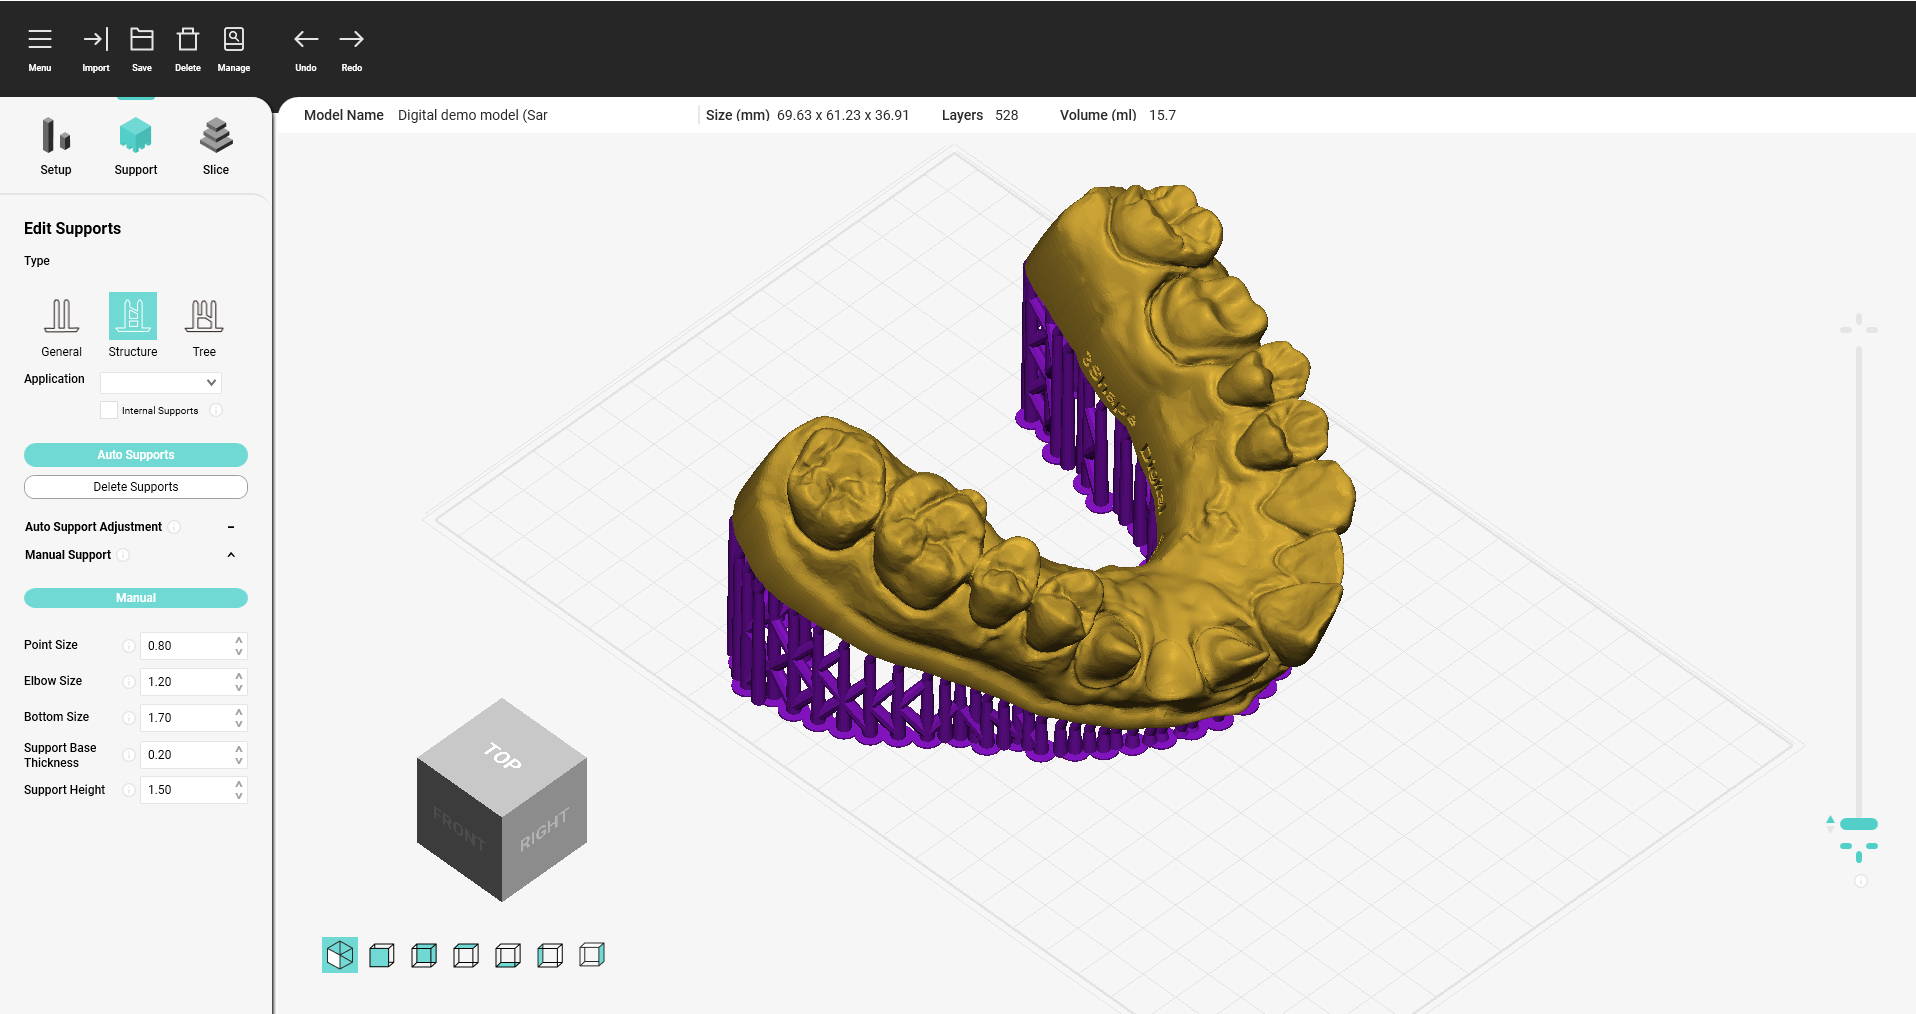Decrease Elbow Size with down arrow
The width and height of the screenshot is (1916, 1014).
(239, 688)
